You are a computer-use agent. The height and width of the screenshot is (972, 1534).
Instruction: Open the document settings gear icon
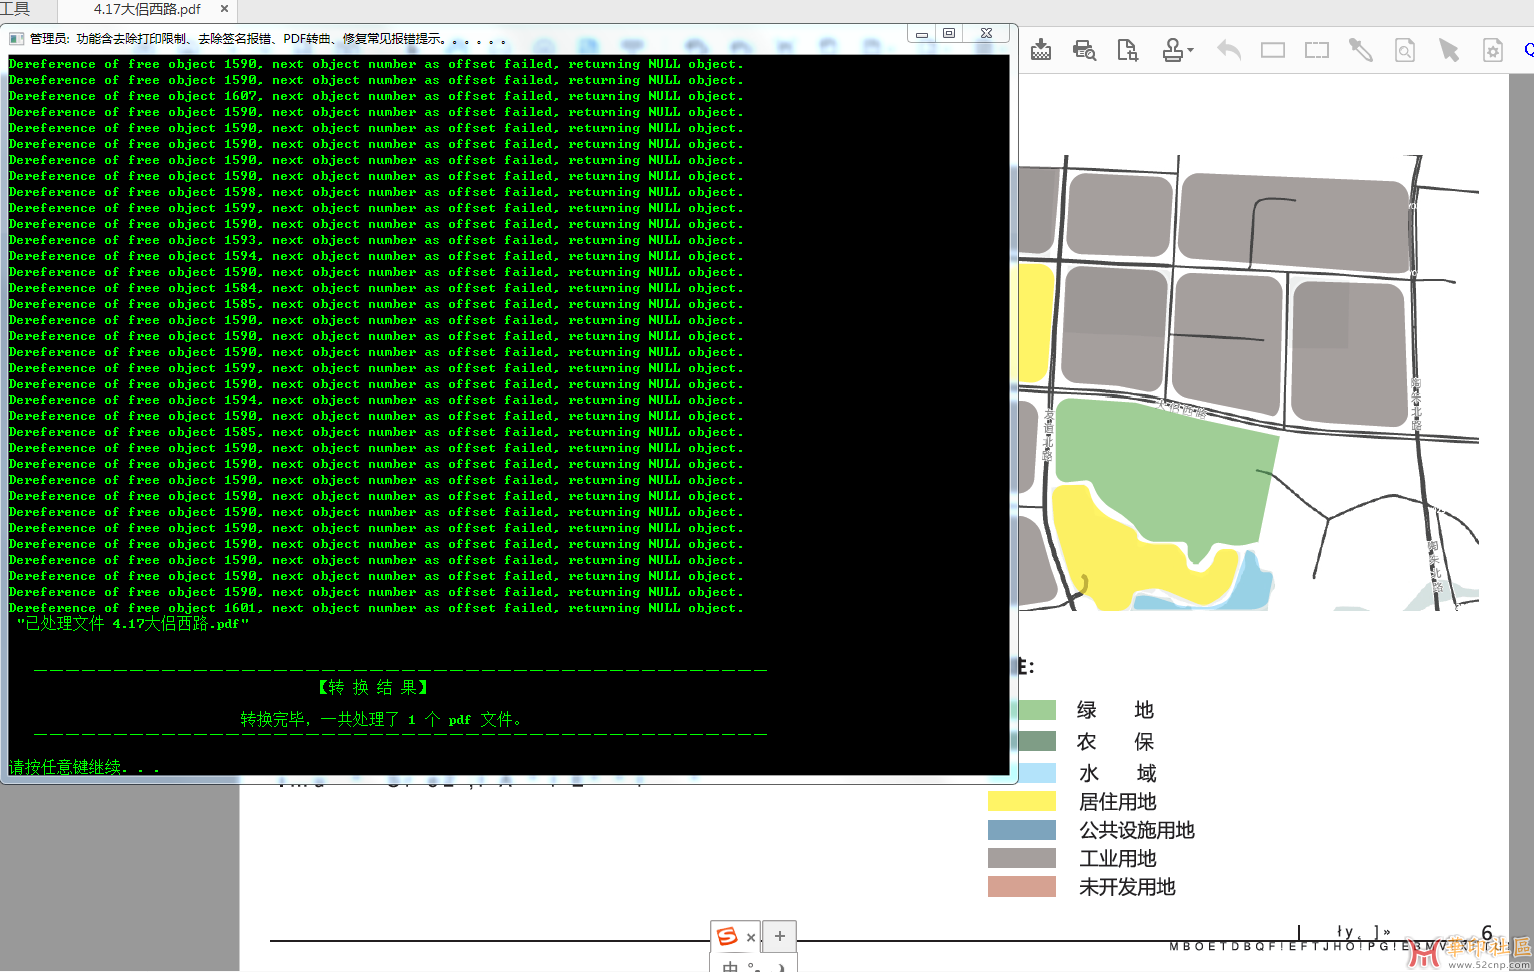(x=1493, y=50)
